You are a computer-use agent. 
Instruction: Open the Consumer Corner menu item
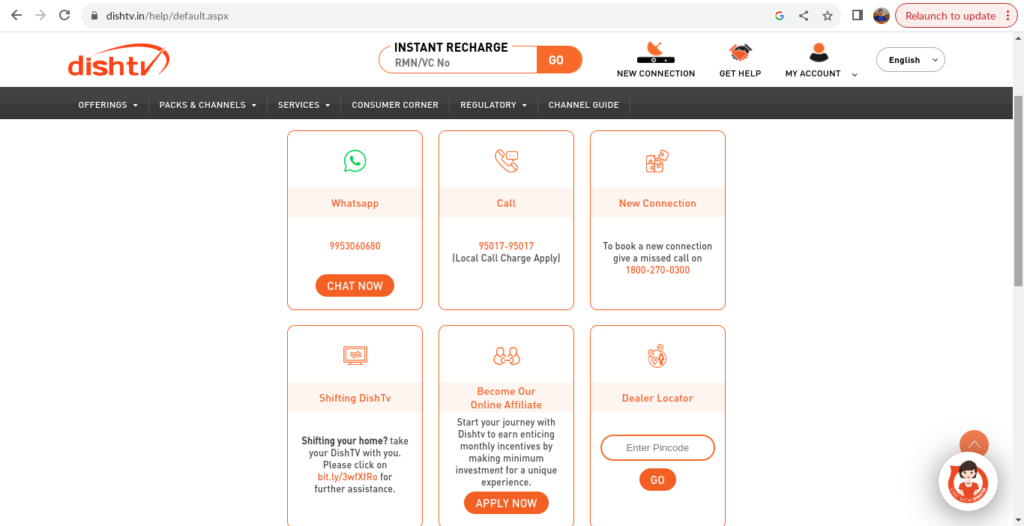click(x=394, y=105)
